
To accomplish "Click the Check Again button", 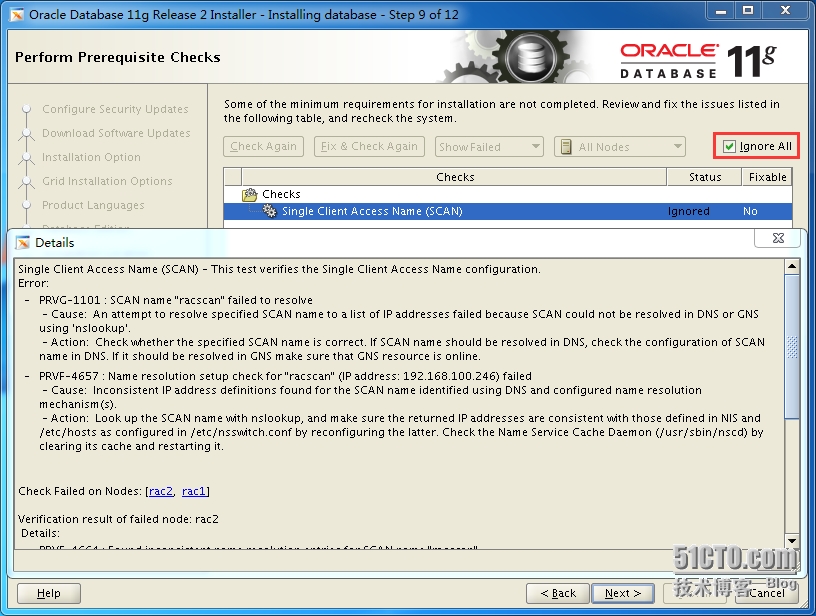I will point(263,147).
